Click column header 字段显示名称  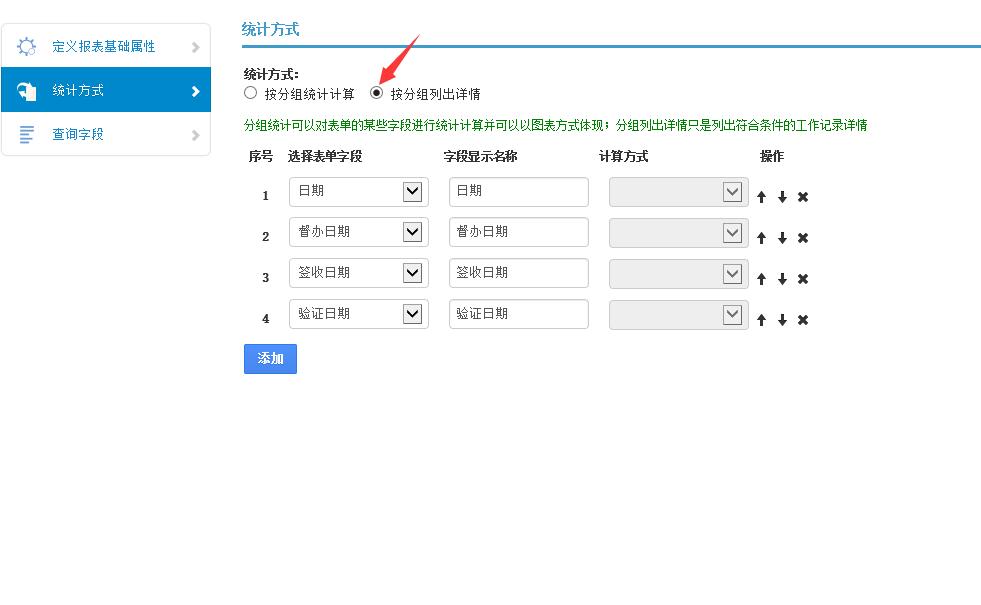pos(480,156)
